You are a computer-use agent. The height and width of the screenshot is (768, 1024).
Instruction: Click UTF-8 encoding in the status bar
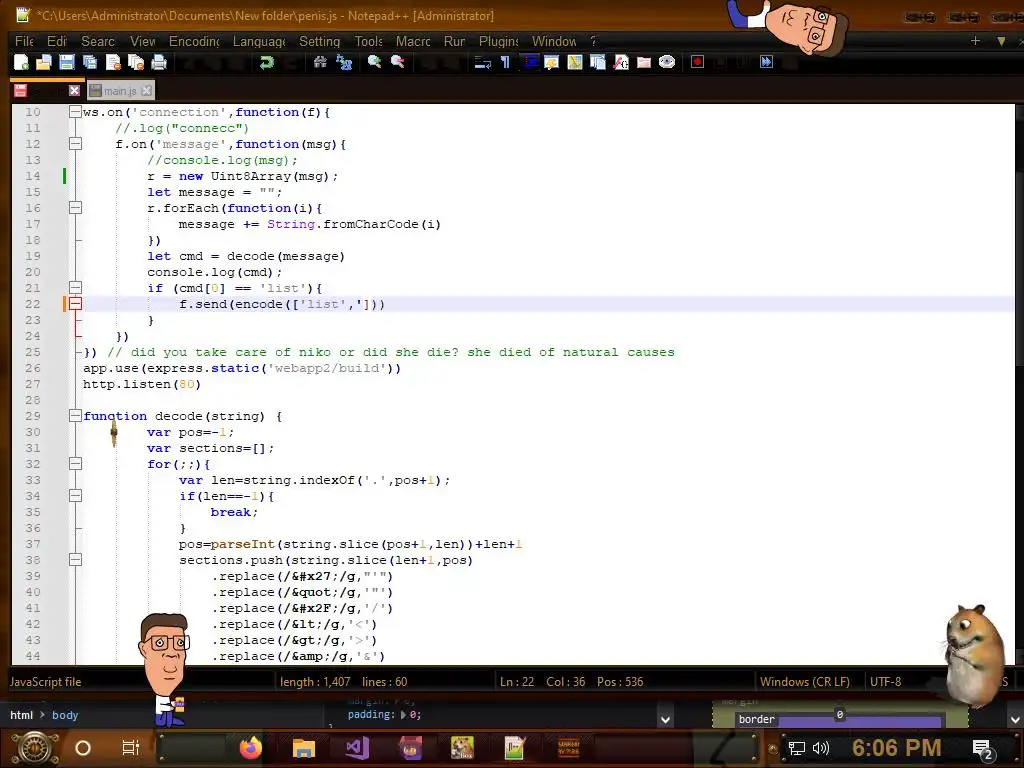click(886, 682)
